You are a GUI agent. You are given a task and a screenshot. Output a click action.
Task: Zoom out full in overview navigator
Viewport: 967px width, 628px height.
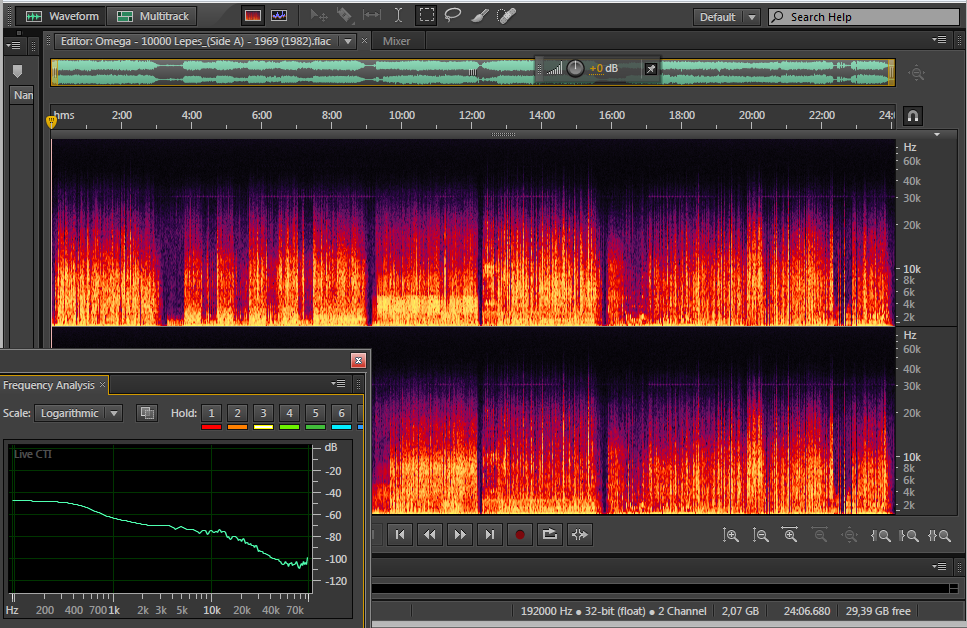click(917, 73)
